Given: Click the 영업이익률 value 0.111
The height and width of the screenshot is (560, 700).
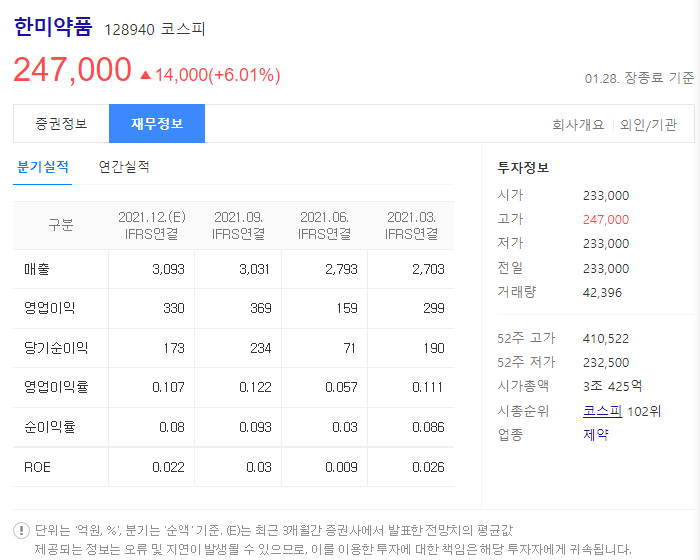Looking at the screenshot, I should (x=427, y=387).
